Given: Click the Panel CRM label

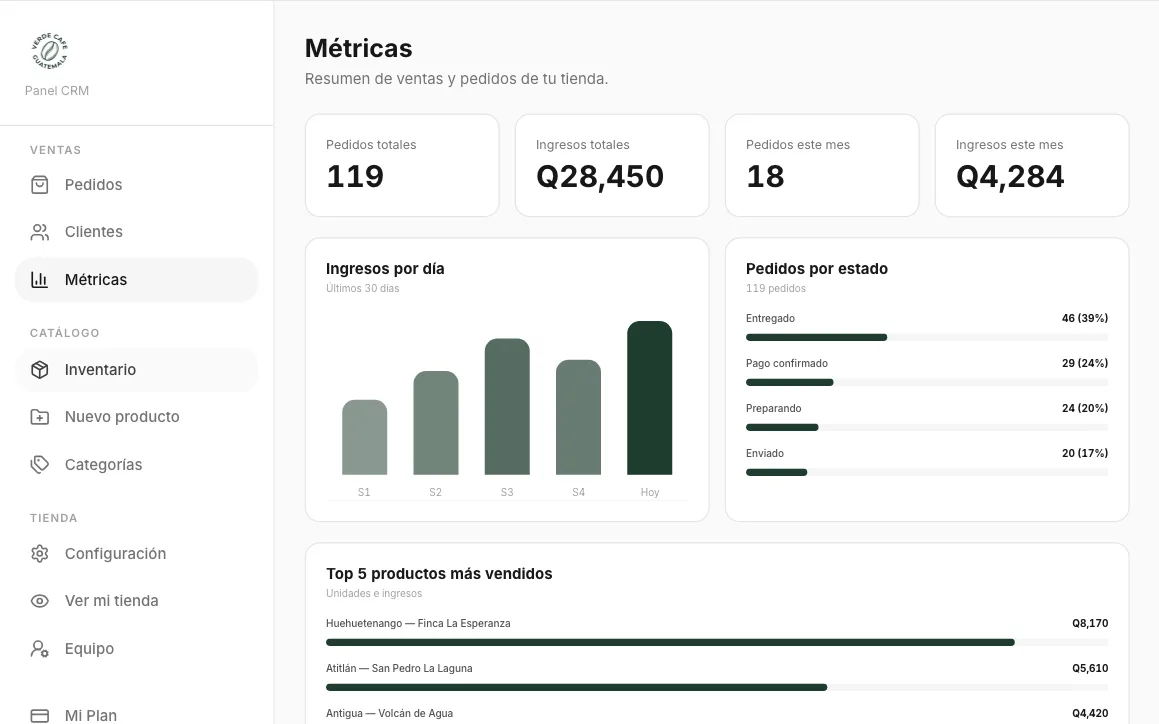Looking at the screenshot, I should click(57, 90).
